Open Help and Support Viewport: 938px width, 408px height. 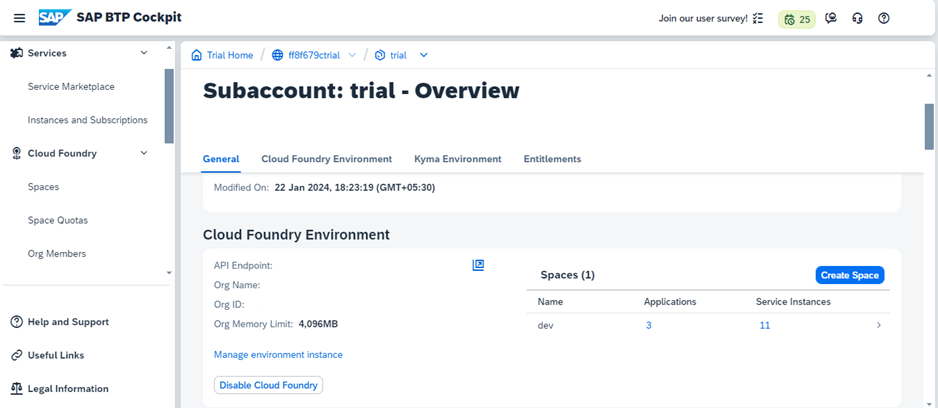coord(68,322)
